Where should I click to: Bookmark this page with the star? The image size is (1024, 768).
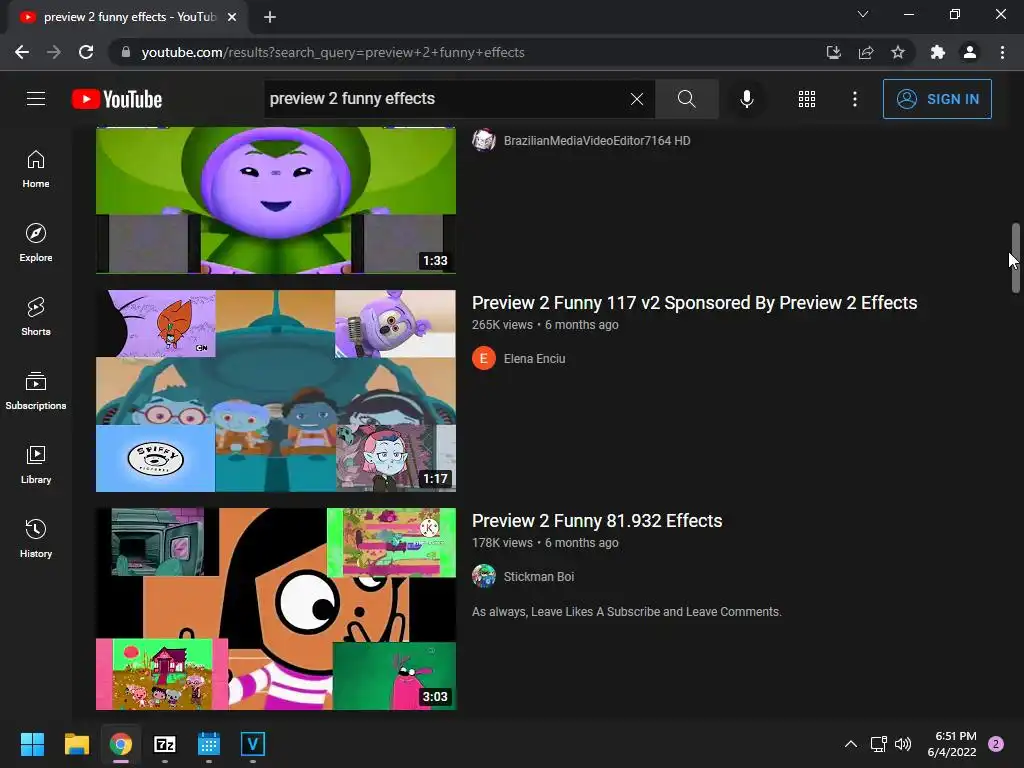point(898,52)
